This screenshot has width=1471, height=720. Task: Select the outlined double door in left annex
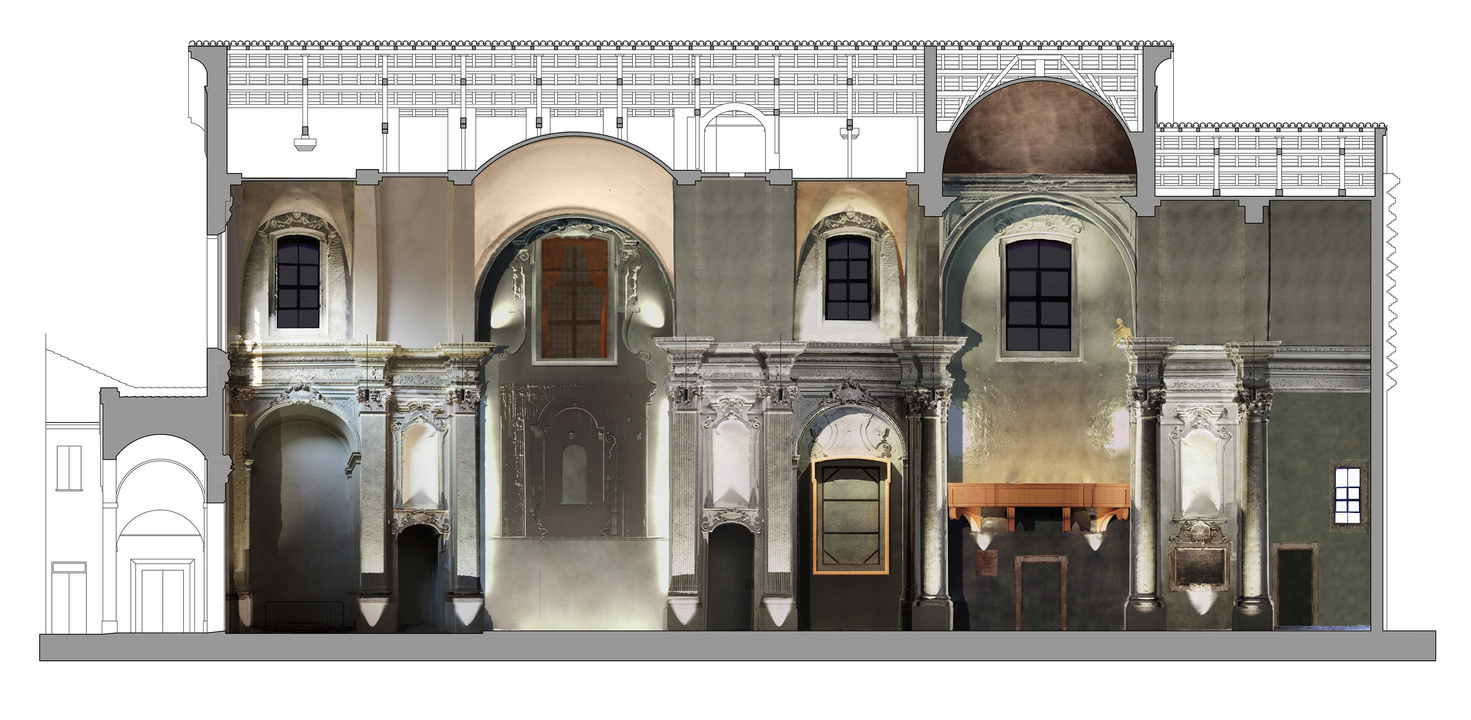coord(163,598)
